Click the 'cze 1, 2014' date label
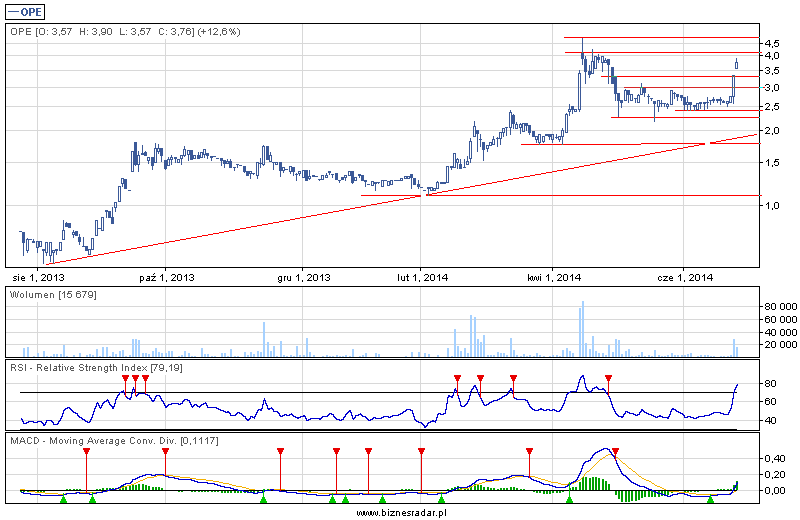The height and width of the screenshot is (520, 800). point(685,278)
